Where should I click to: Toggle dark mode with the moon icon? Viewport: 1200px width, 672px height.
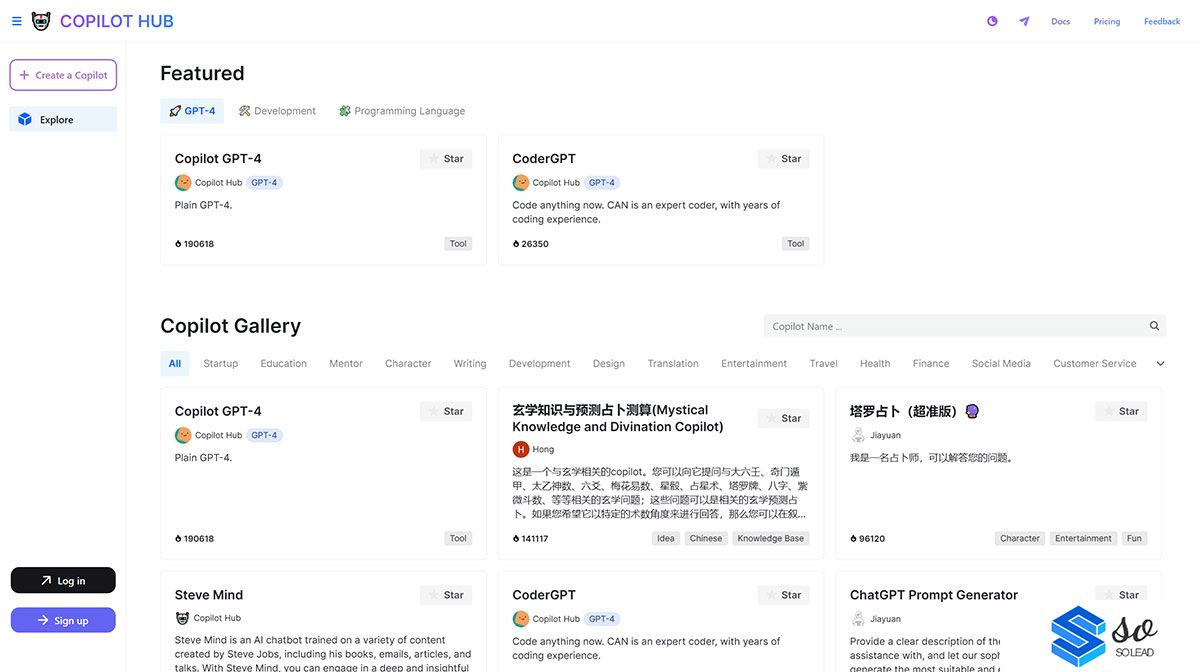click(992, 21)
